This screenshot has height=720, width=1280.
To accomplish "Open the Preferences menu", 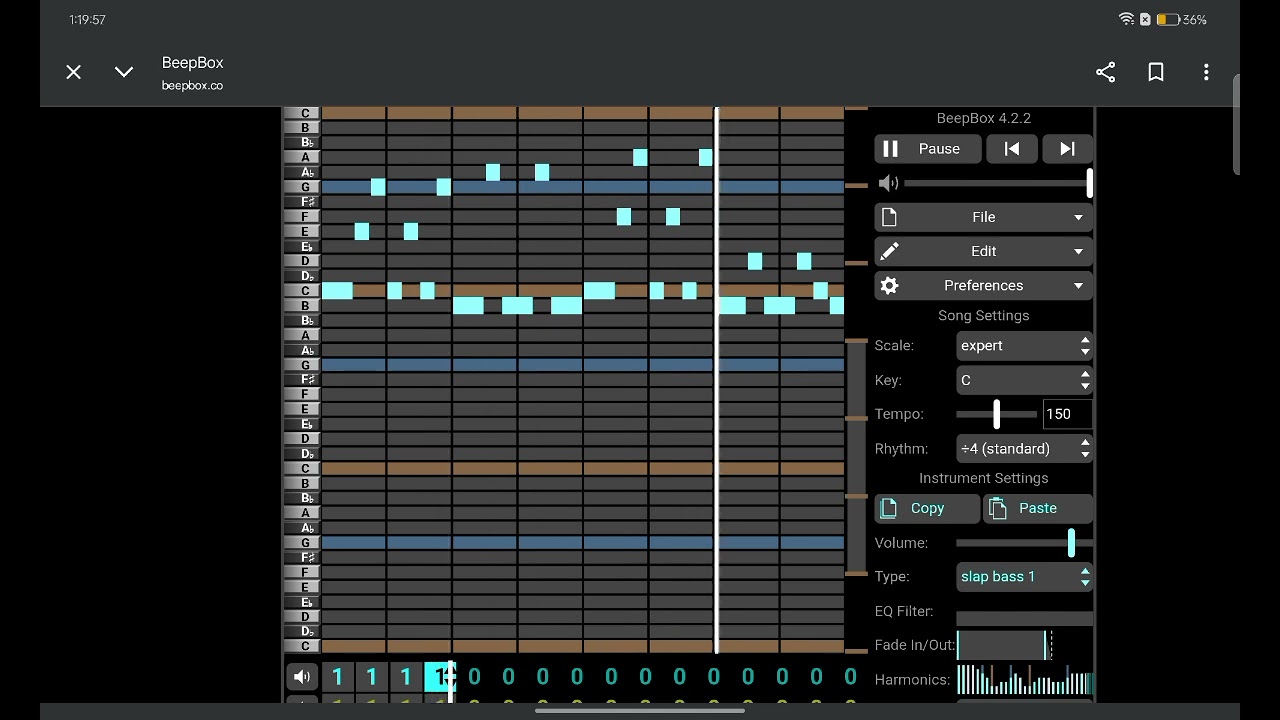I will (983, 285).
